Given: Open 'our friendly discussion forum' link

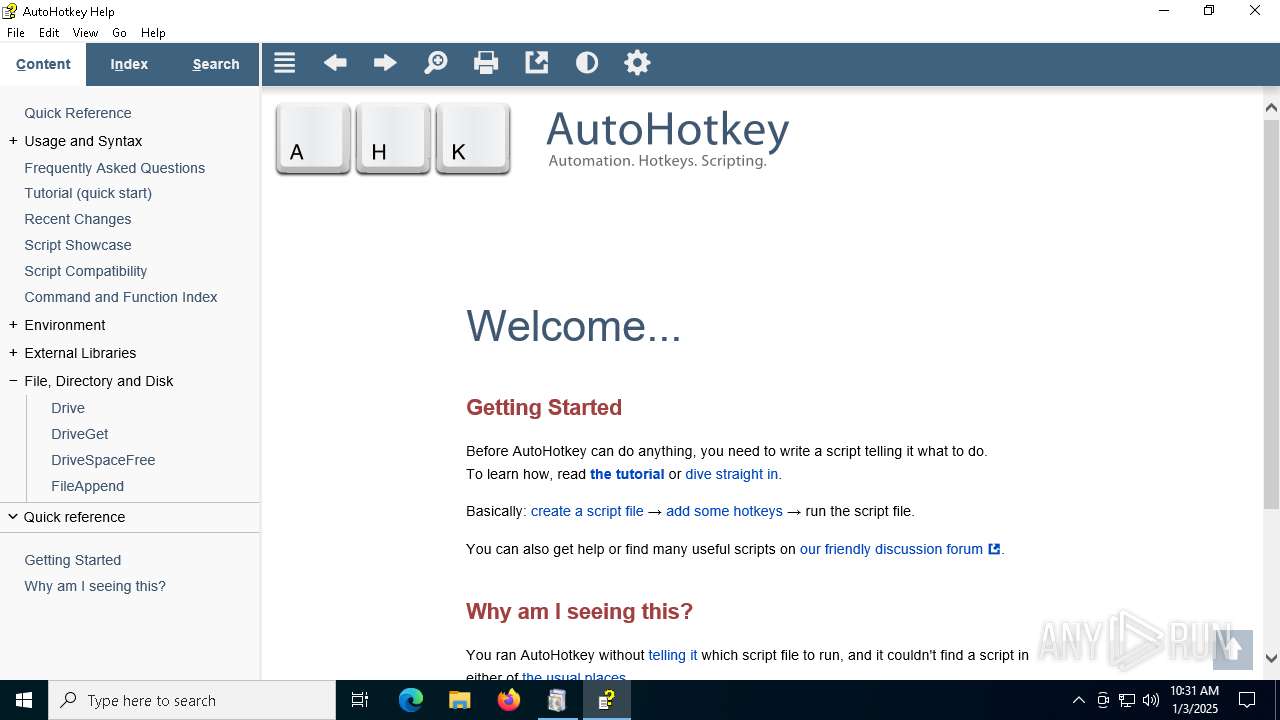Looking at the screenshot, I should pos(891,549).
